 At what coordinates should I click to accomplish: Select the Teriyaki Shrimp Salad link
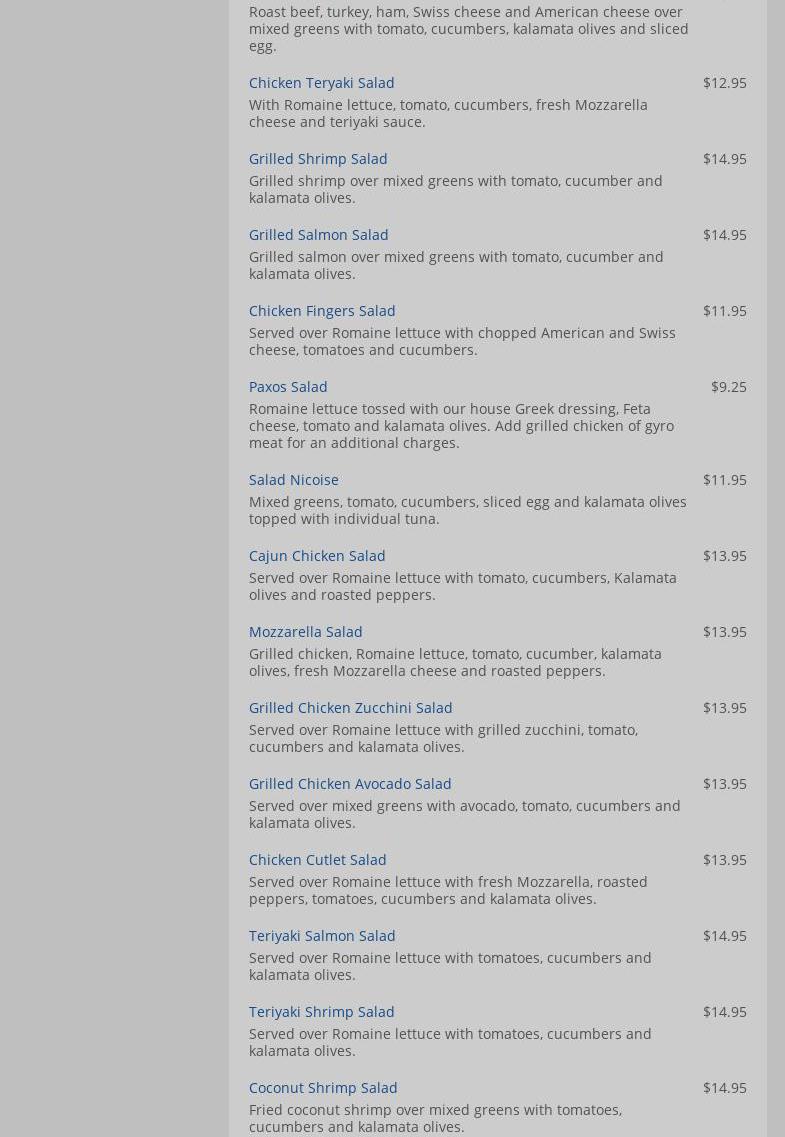[x=321, y=1012]
